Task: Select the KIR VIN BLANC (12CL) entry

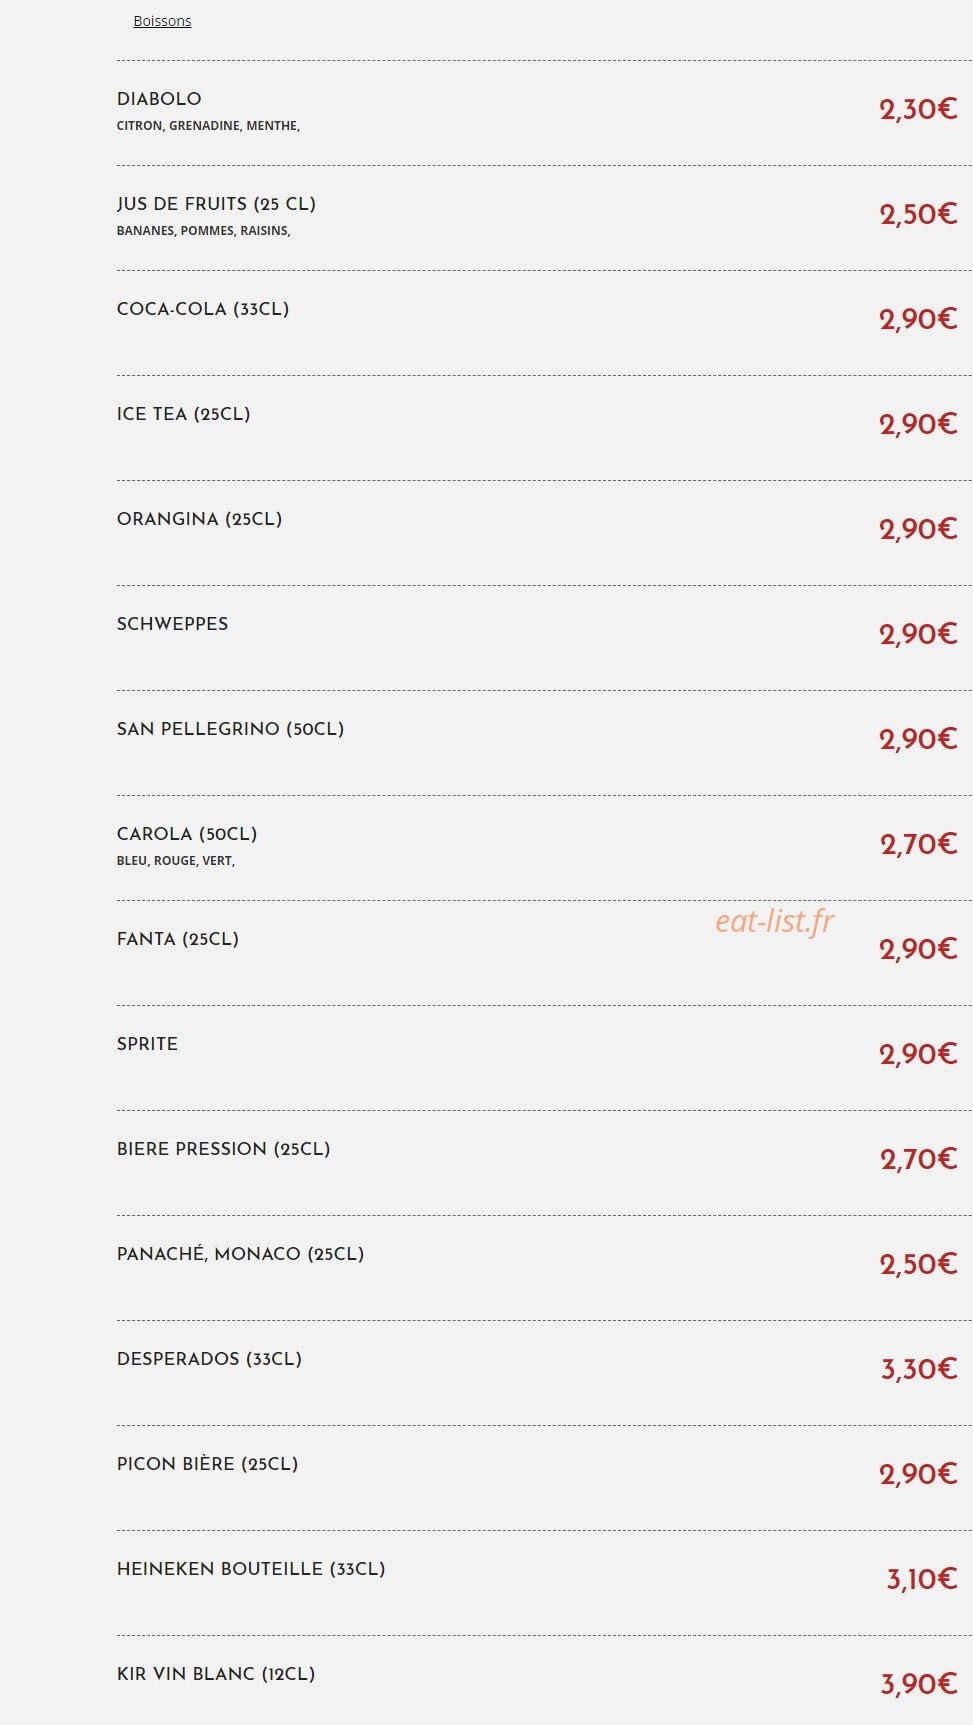Action: click(216, 1674)
